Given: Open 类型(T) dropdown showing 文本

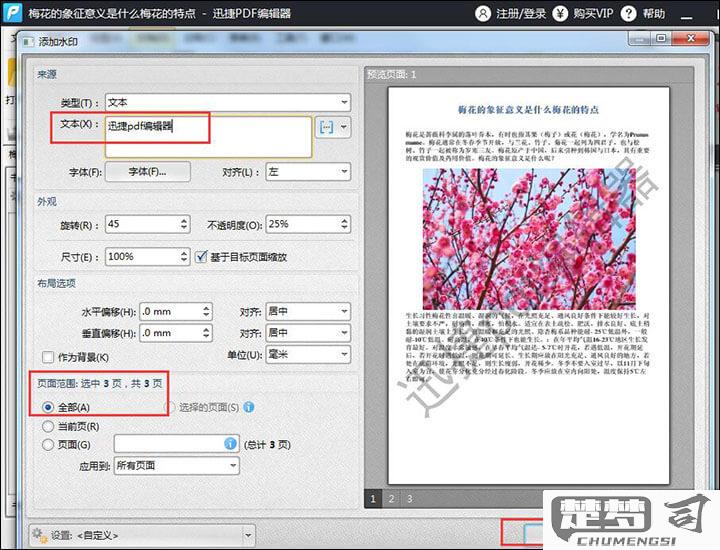Looking at the screenshot, I should pyautogui.click(x=228, y=102).
